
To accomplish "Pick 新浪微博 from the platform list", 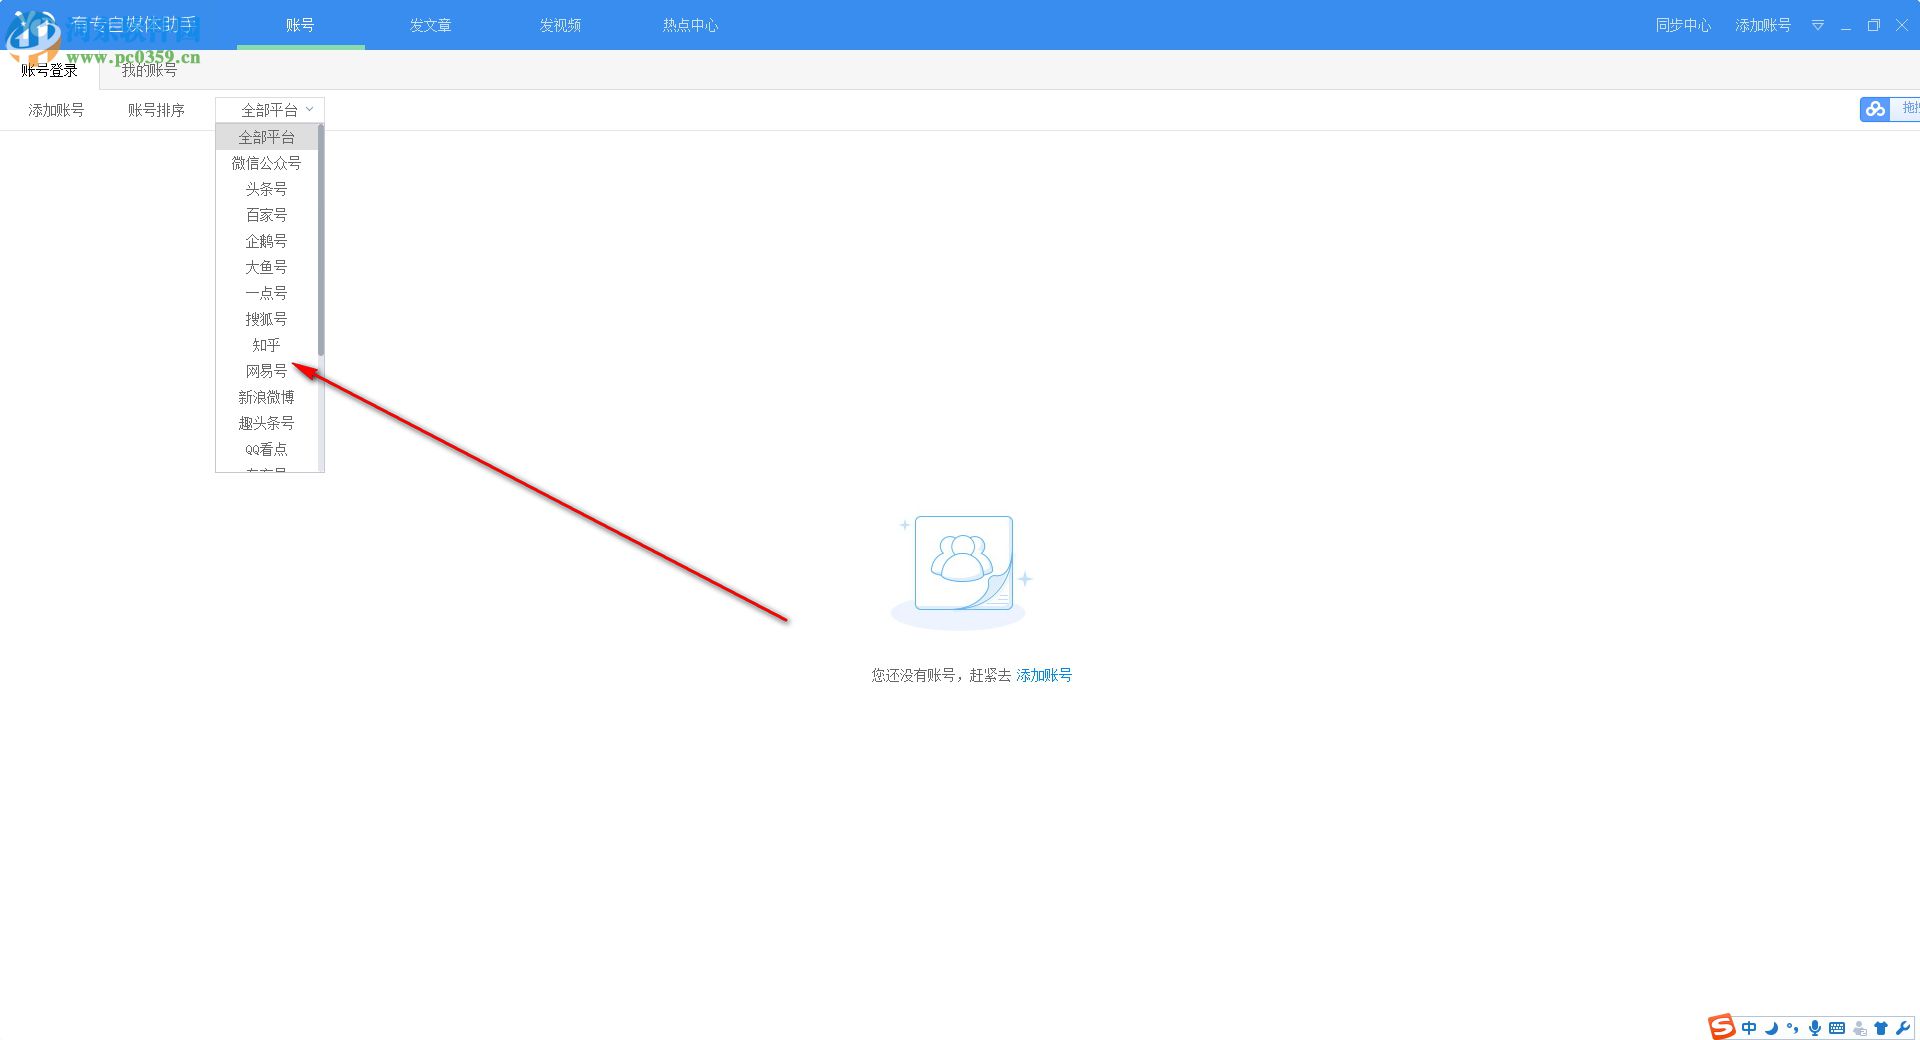I will click(267, 397).
